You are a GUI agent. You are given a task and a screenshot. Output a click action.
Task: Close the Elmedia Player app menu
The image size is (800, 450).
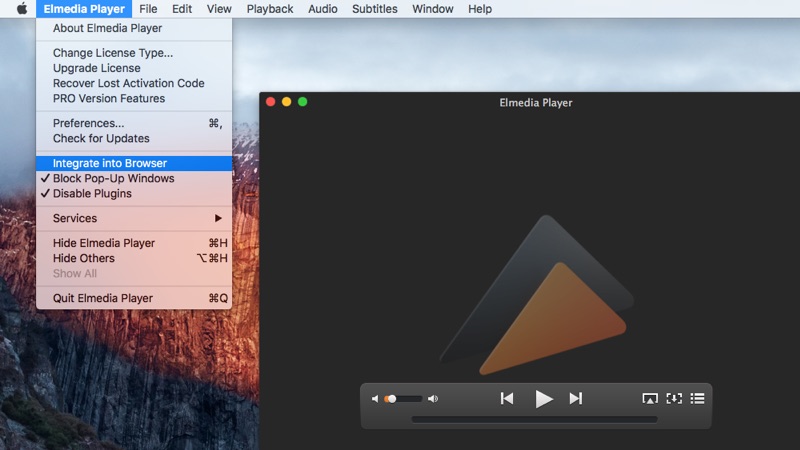coord(84,9)
